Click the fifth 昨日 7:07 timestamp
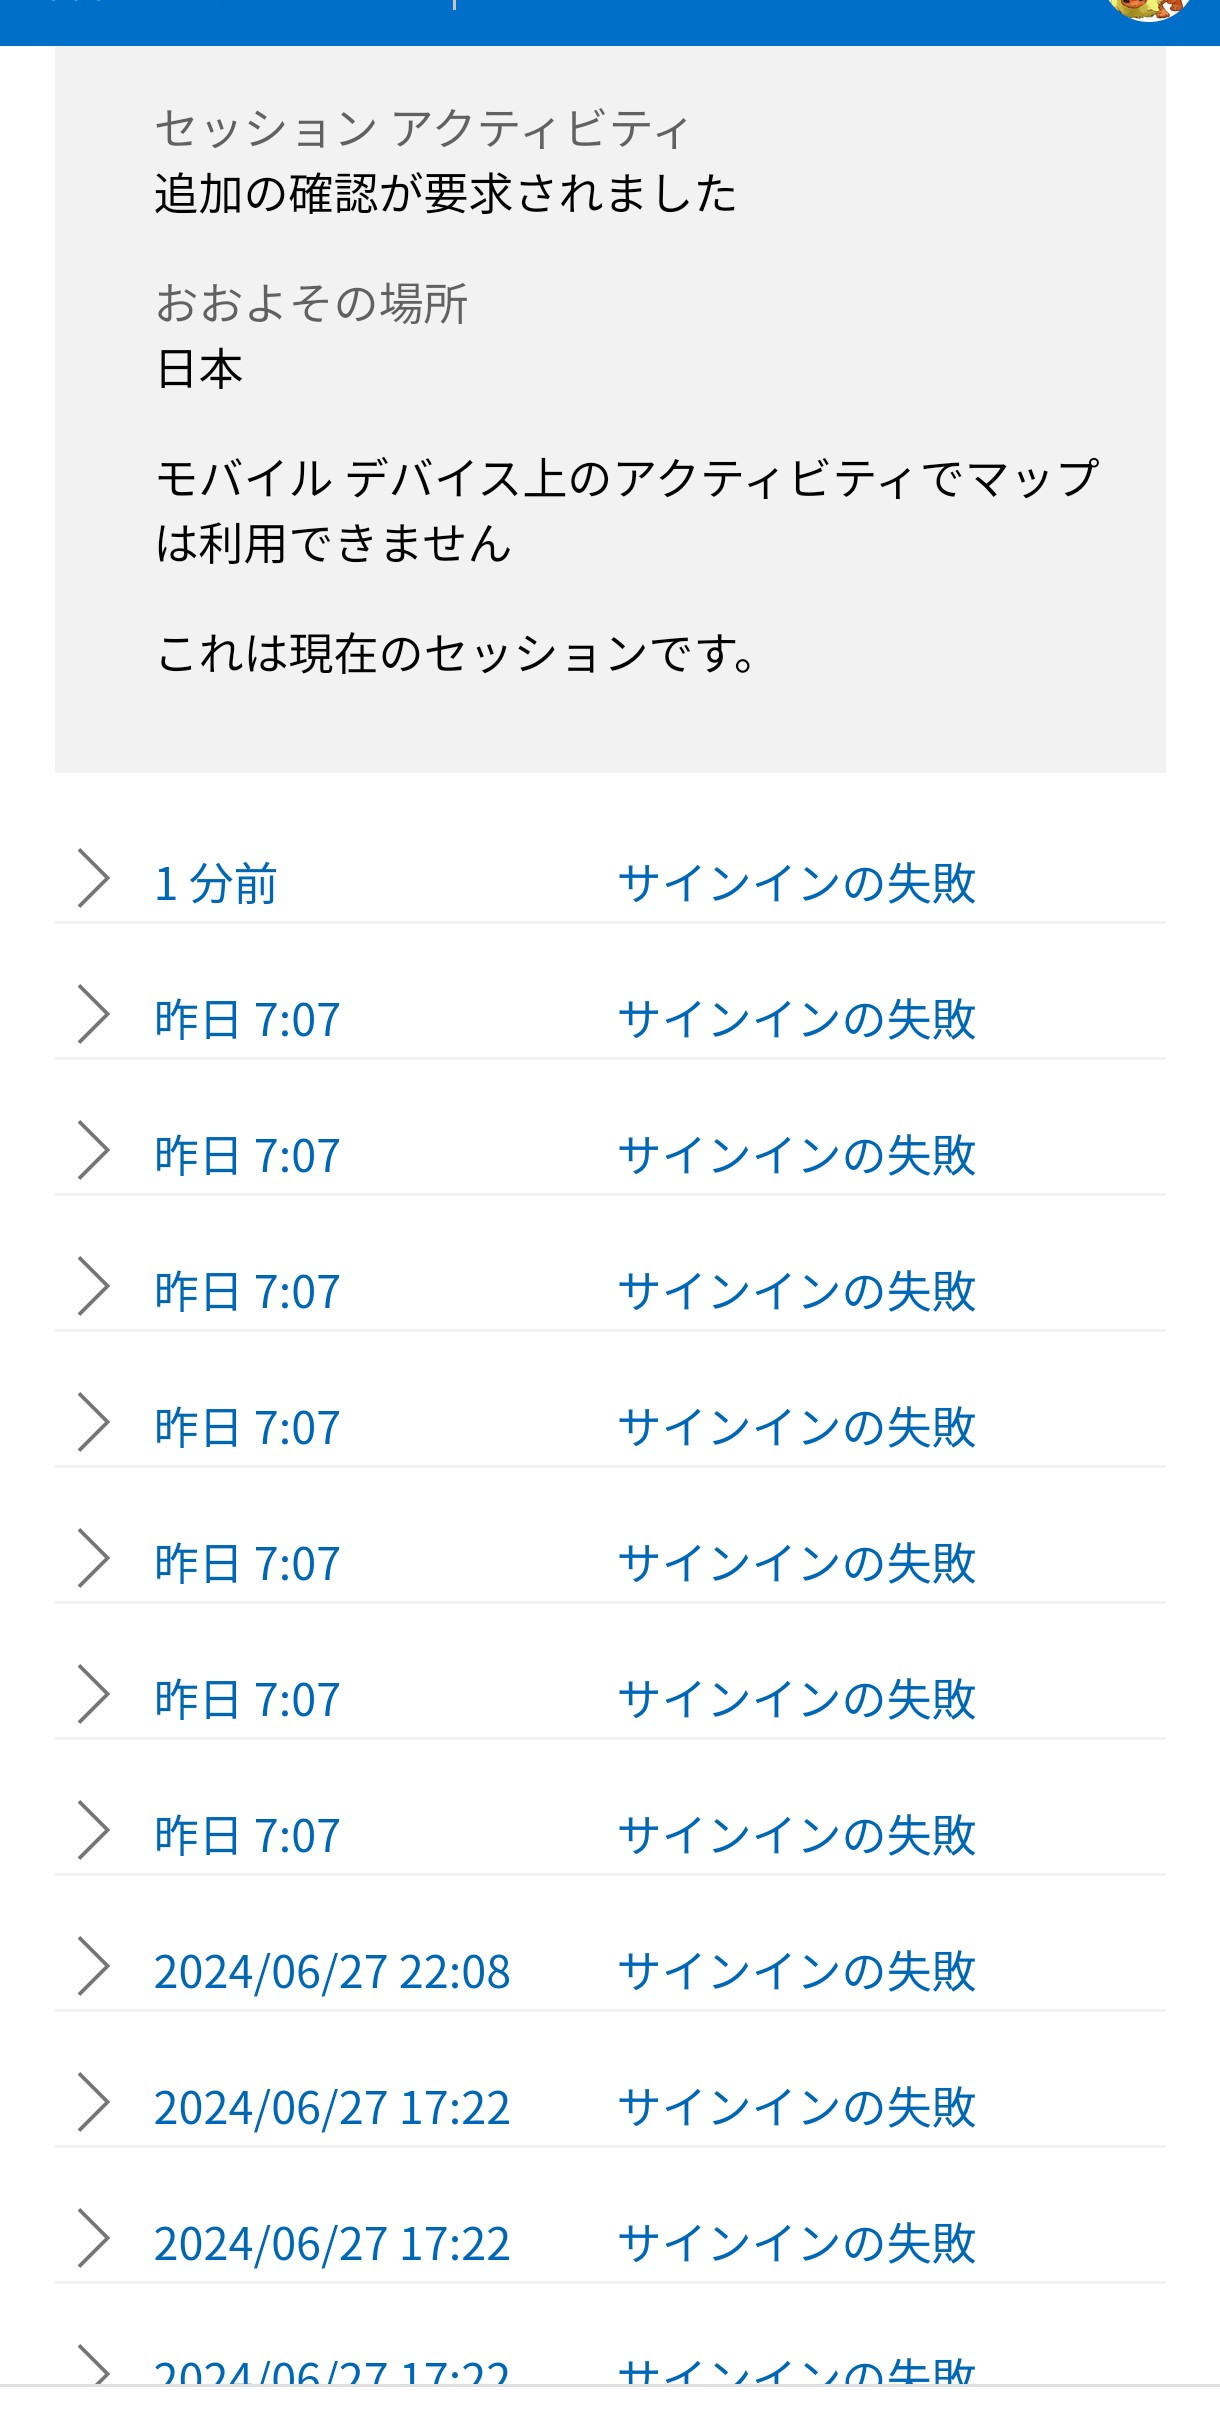 (247, 1564)
